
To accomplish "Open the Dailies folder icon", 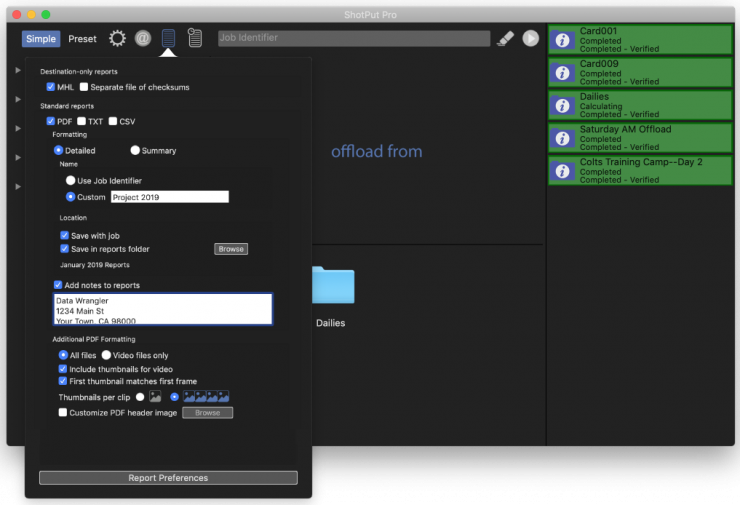I will [330, 287].
